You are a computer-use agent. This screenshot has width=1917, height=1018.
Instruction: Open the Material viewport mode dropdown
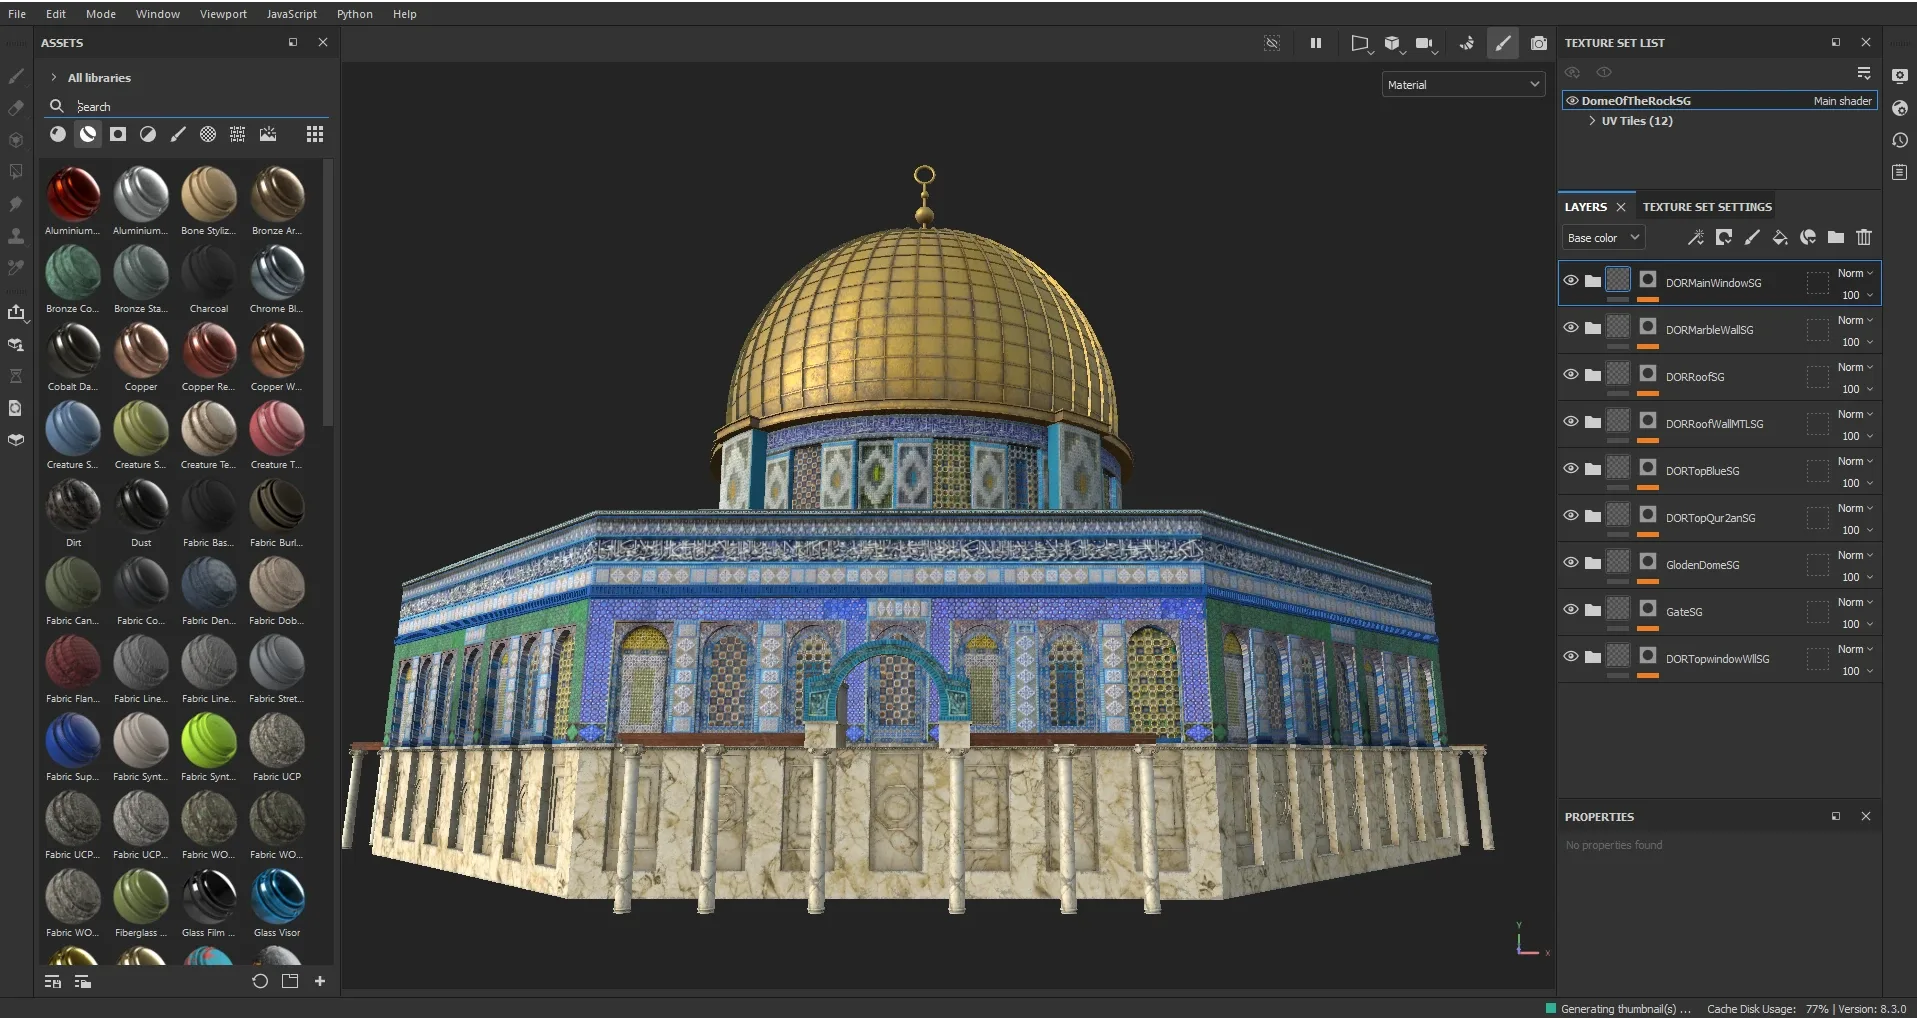click(1463, 85)
